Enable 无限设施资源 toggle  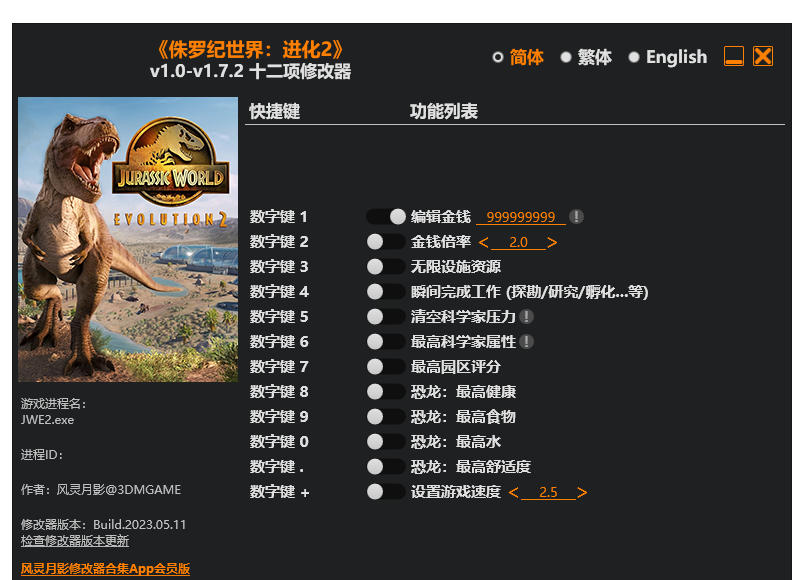[386, 266]
